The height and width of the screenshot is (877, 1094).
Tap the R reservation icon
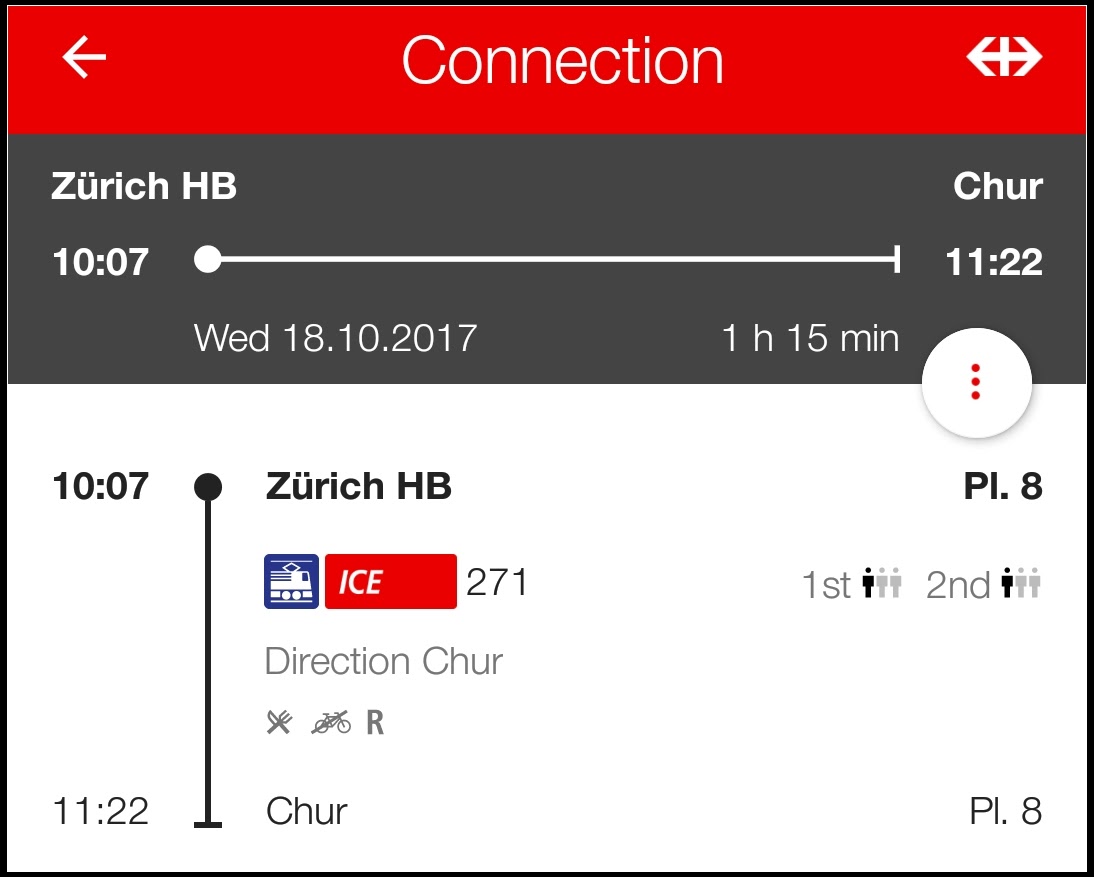click(375, 722)
